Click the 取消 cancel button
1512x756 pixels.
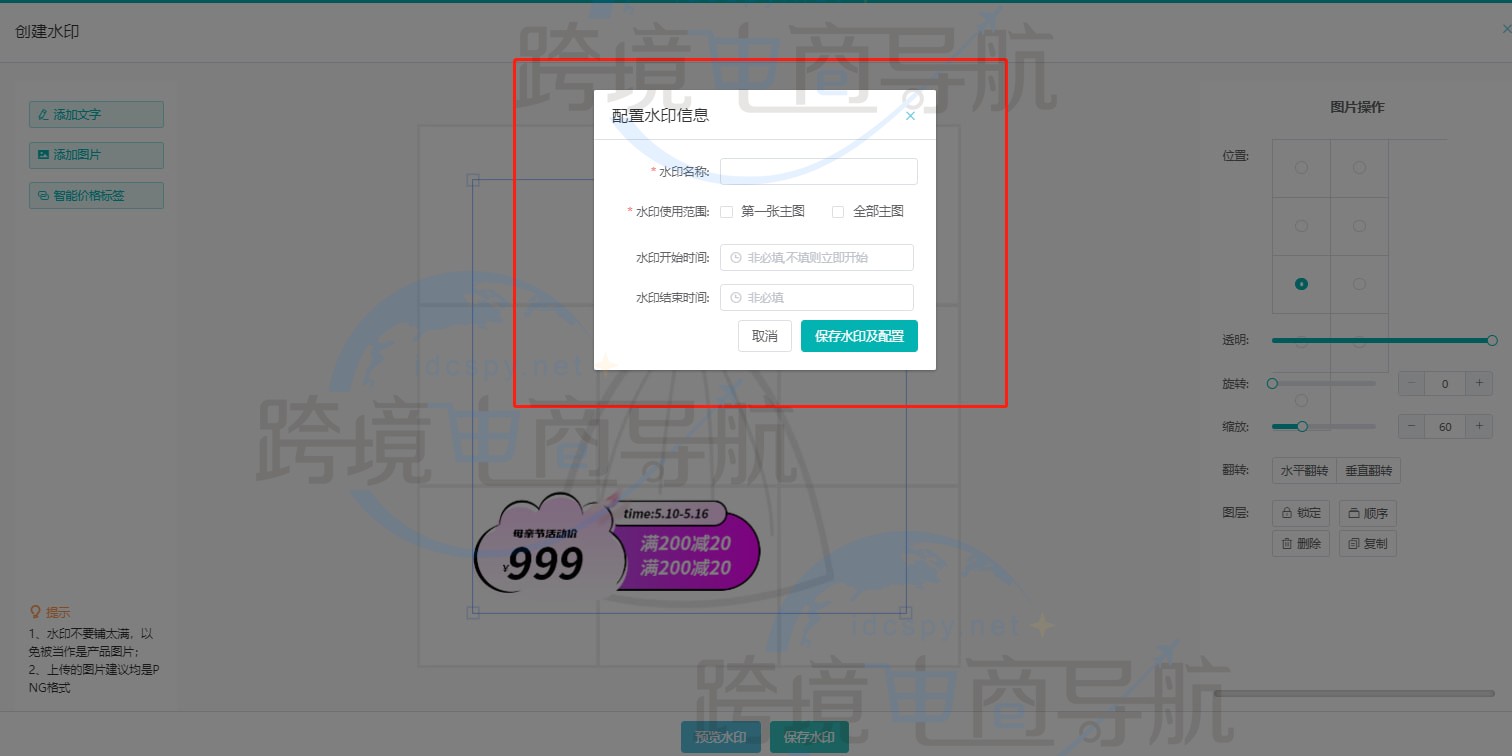[764, 336]
